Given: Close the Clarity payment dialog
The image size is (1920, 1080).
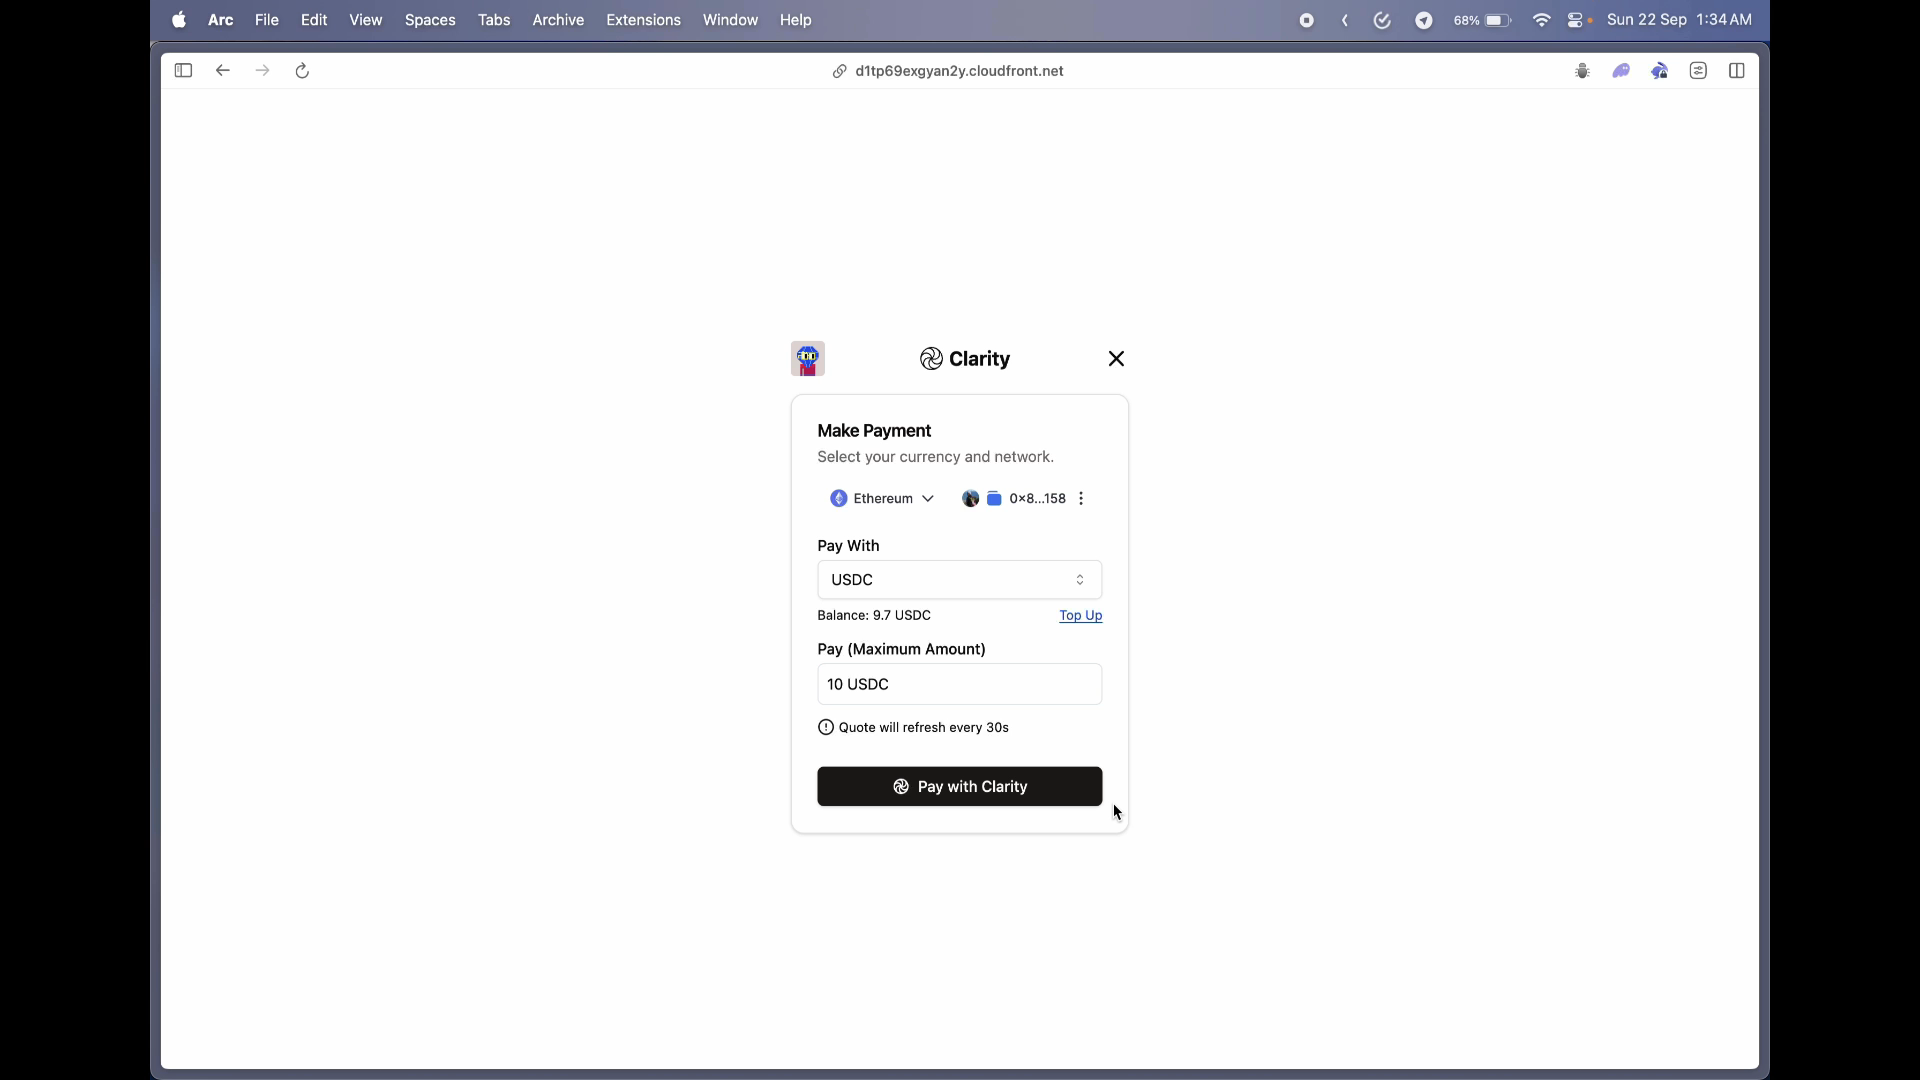Looking at the screenshot, I should (x=1117, y=359).
